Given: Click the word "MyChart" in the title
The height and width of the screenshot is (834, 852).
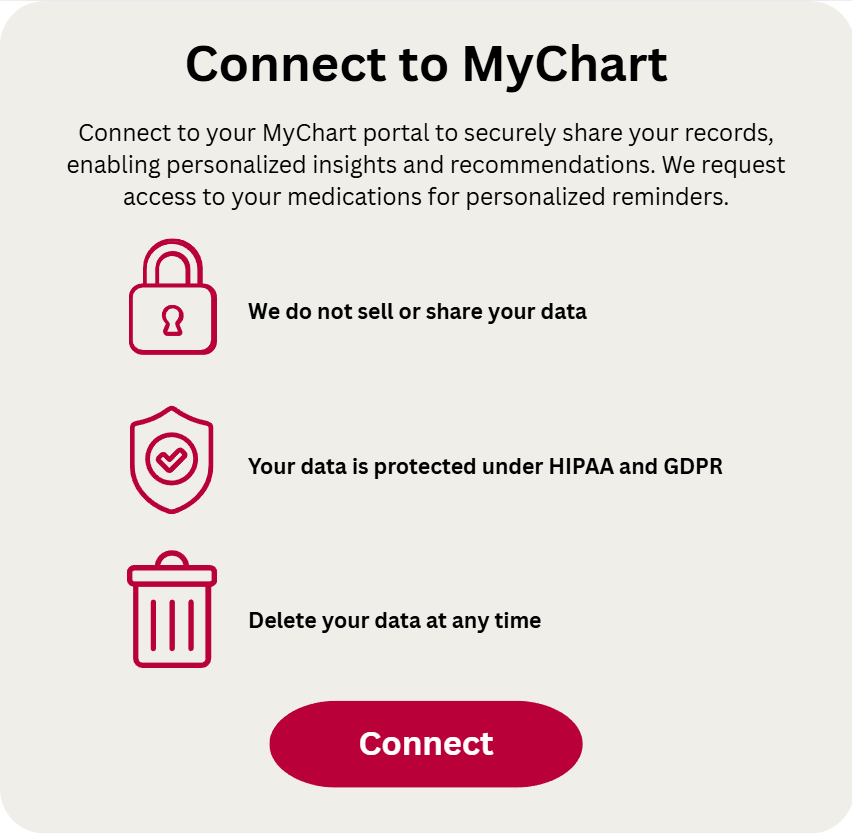Looking at the screenshot, I should click(564, 64).
